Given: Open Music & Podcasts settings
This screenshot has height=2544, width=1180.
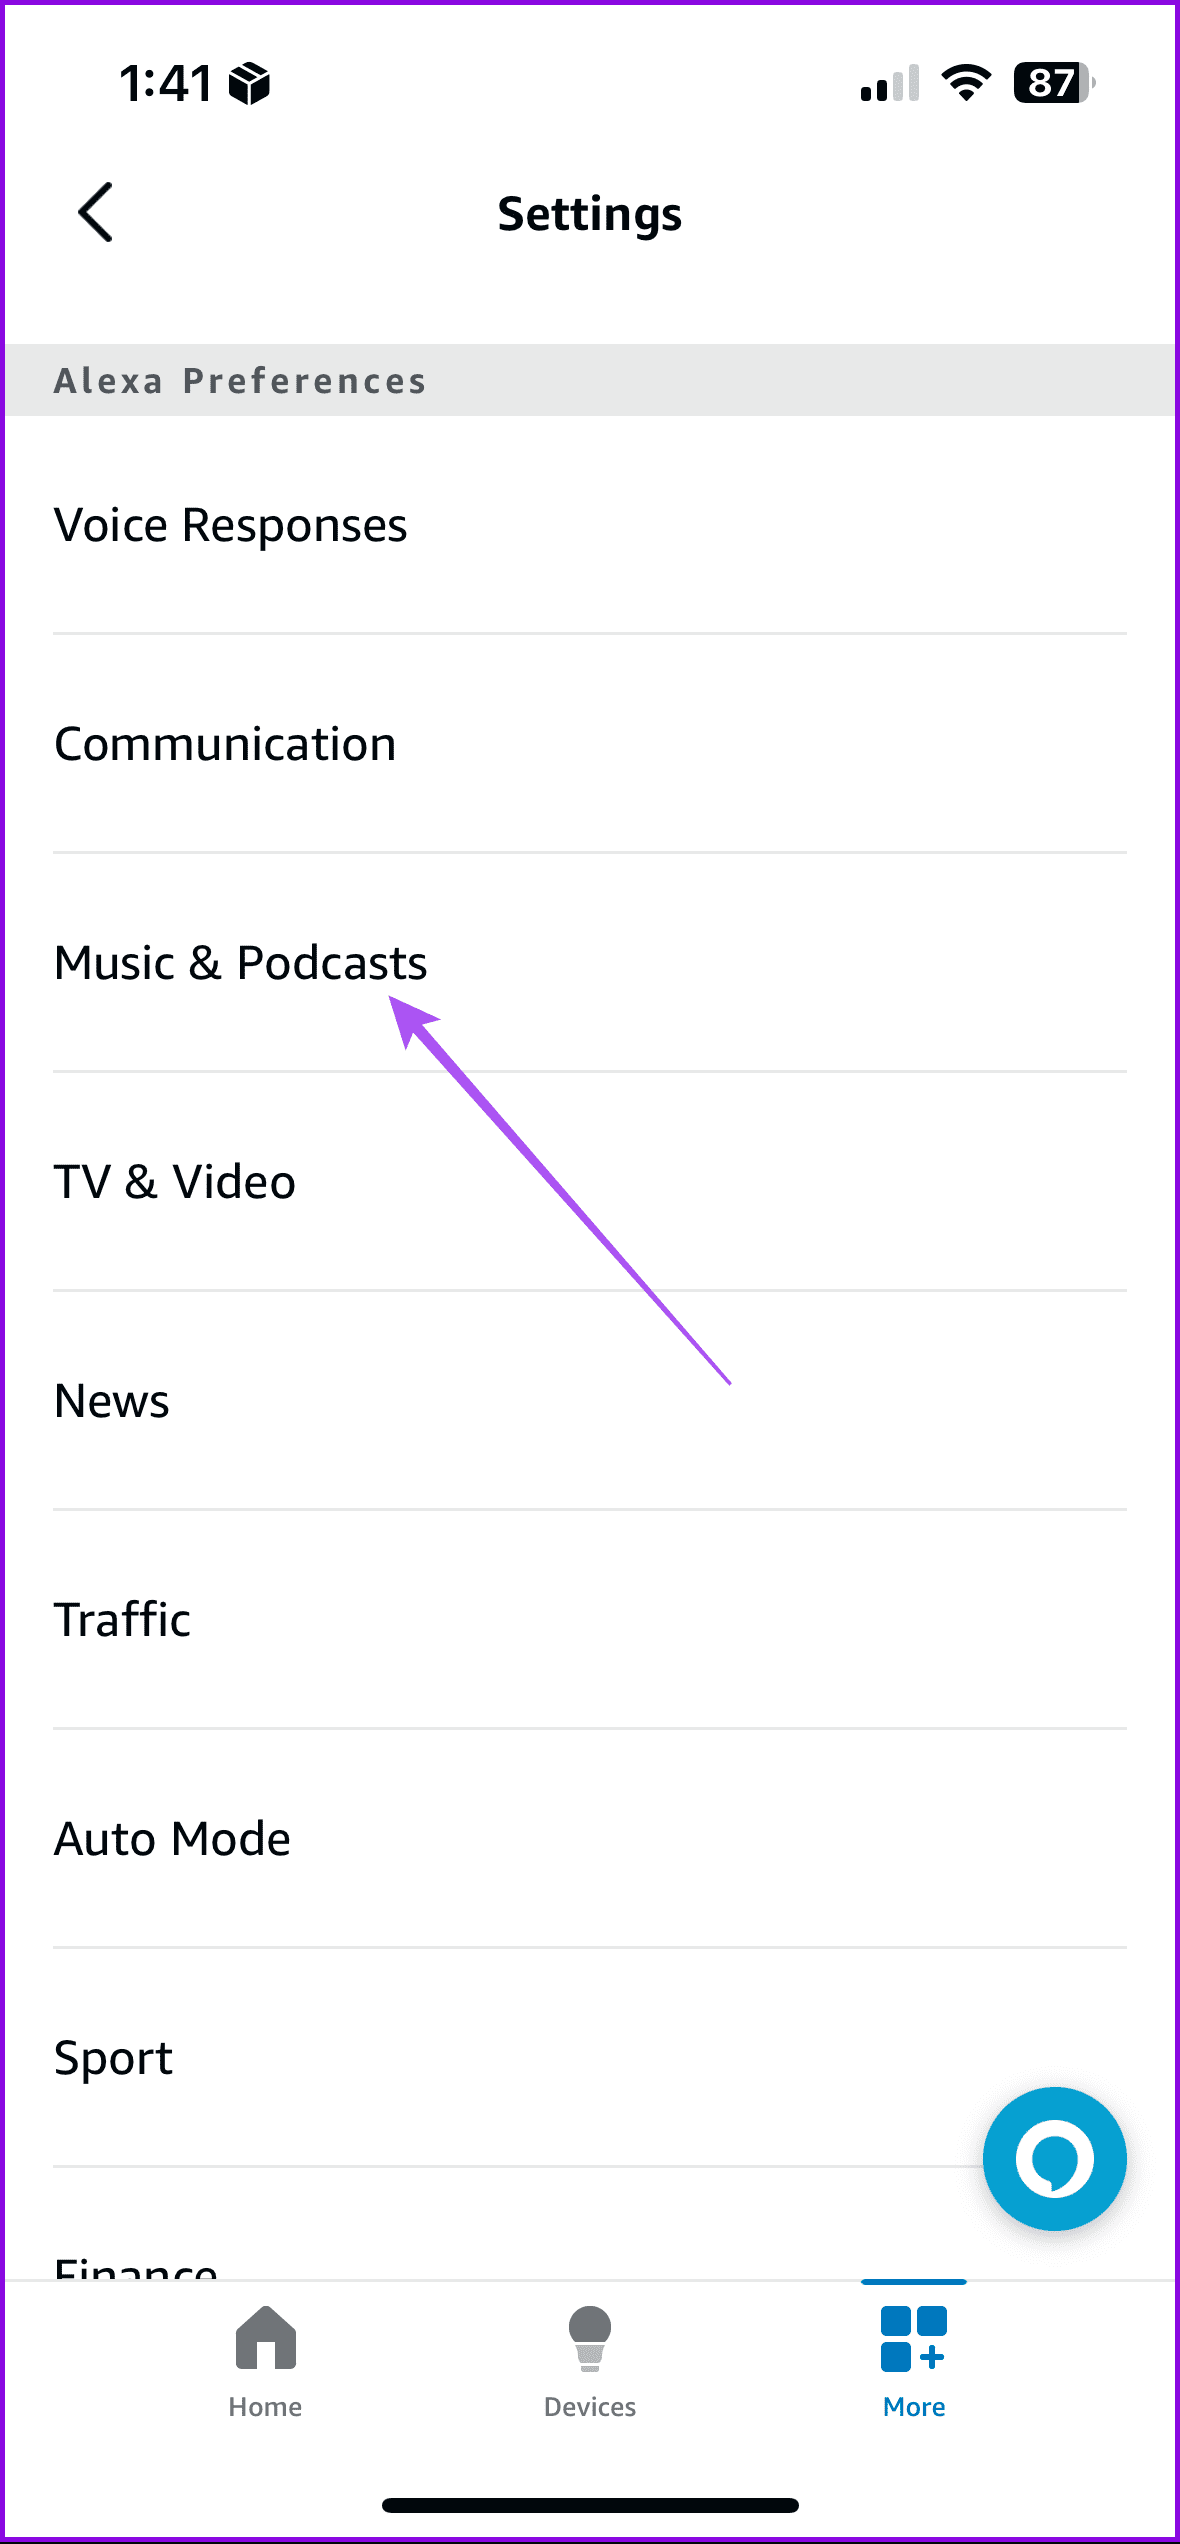Looking at the screenshot, I should pyautogui.click(x=240, y=962).
